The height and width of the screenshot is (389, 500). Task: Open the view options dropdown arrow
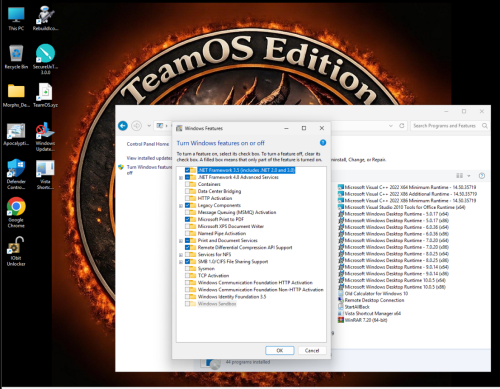tap(469, 176)
